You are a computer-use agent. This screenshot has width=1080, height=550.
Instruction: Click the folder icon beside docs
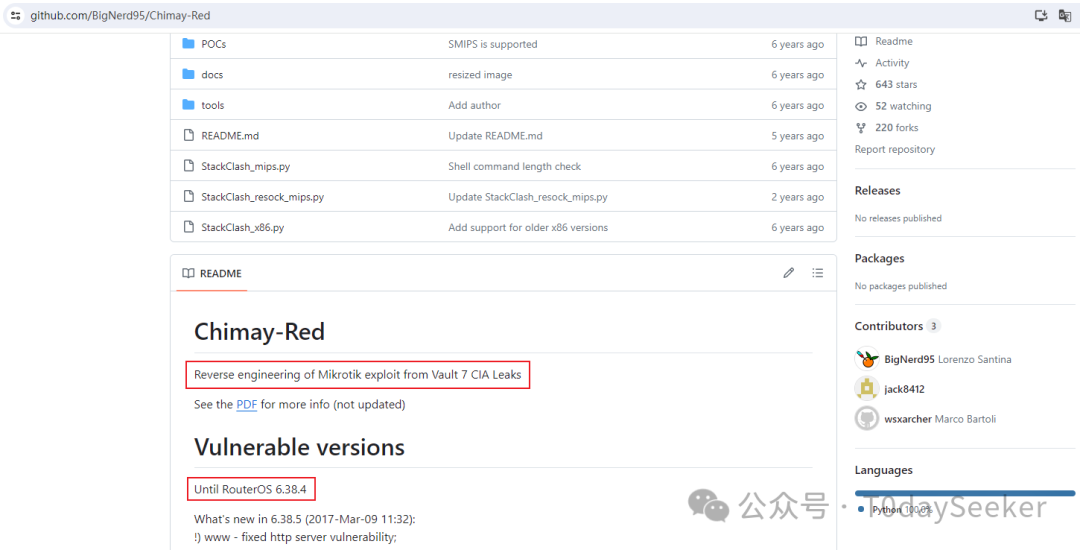click(188, 74)
